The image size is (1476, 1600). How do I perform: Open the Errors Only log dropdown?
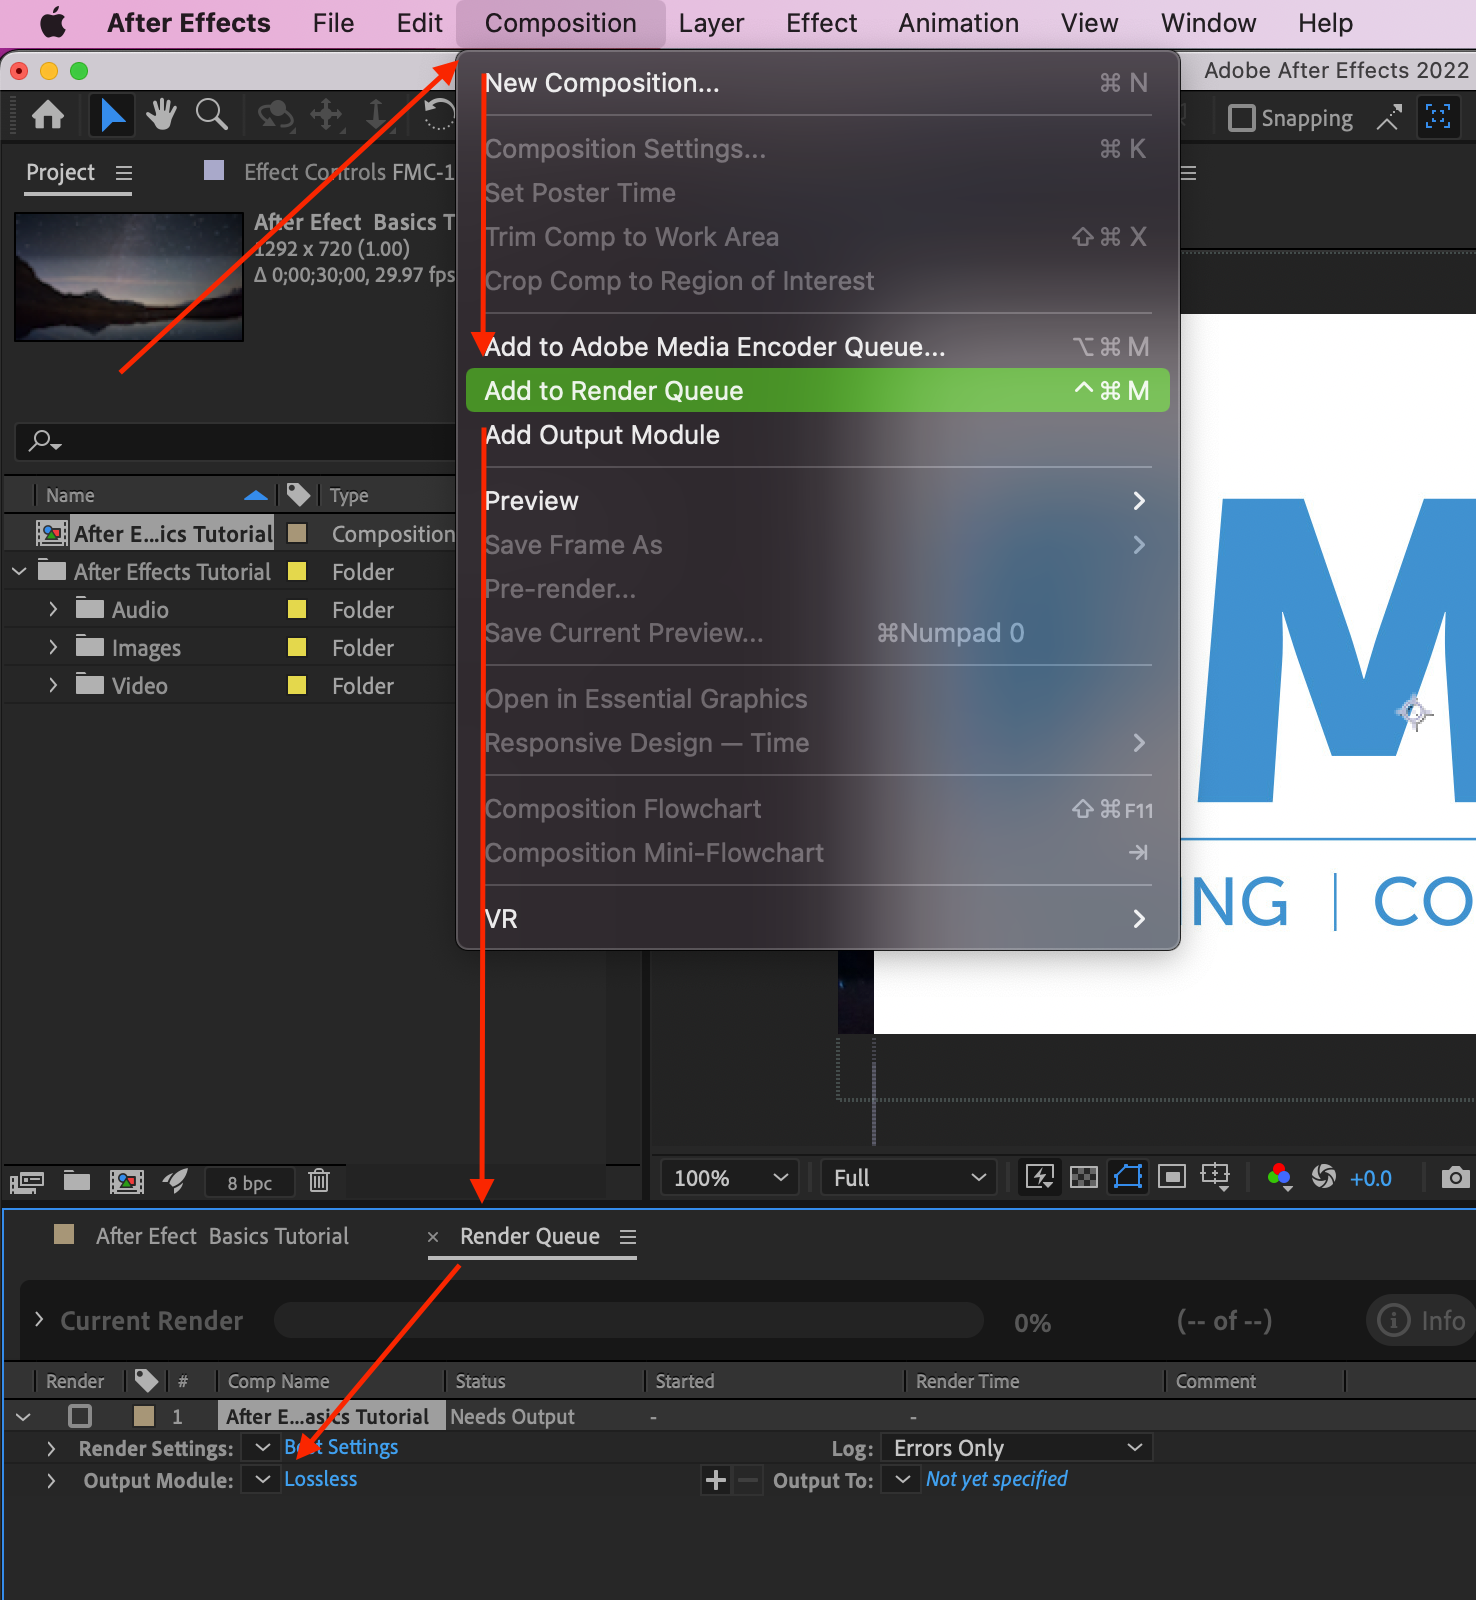coord(1017,1448)
